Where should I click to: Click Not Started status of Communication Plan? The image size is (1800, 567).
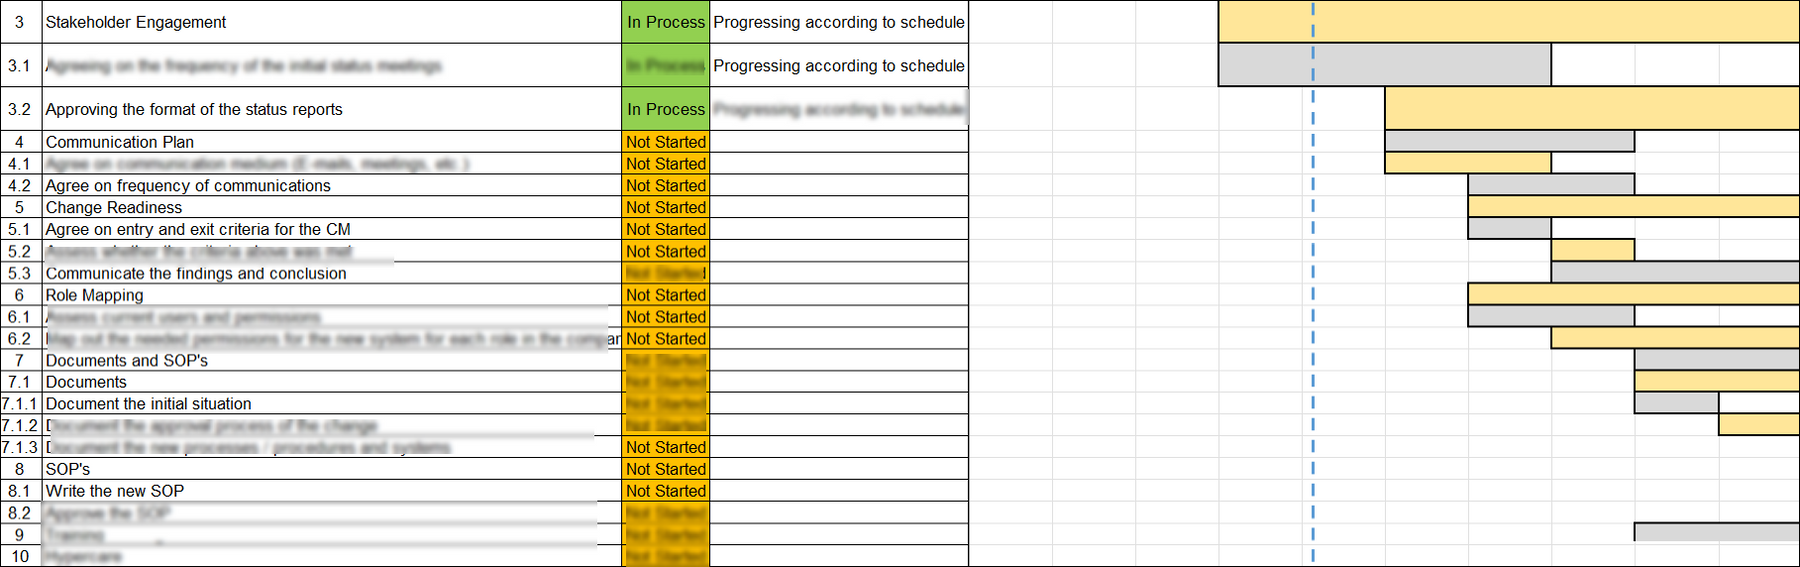pyautogui.click(x=666, y=142)
